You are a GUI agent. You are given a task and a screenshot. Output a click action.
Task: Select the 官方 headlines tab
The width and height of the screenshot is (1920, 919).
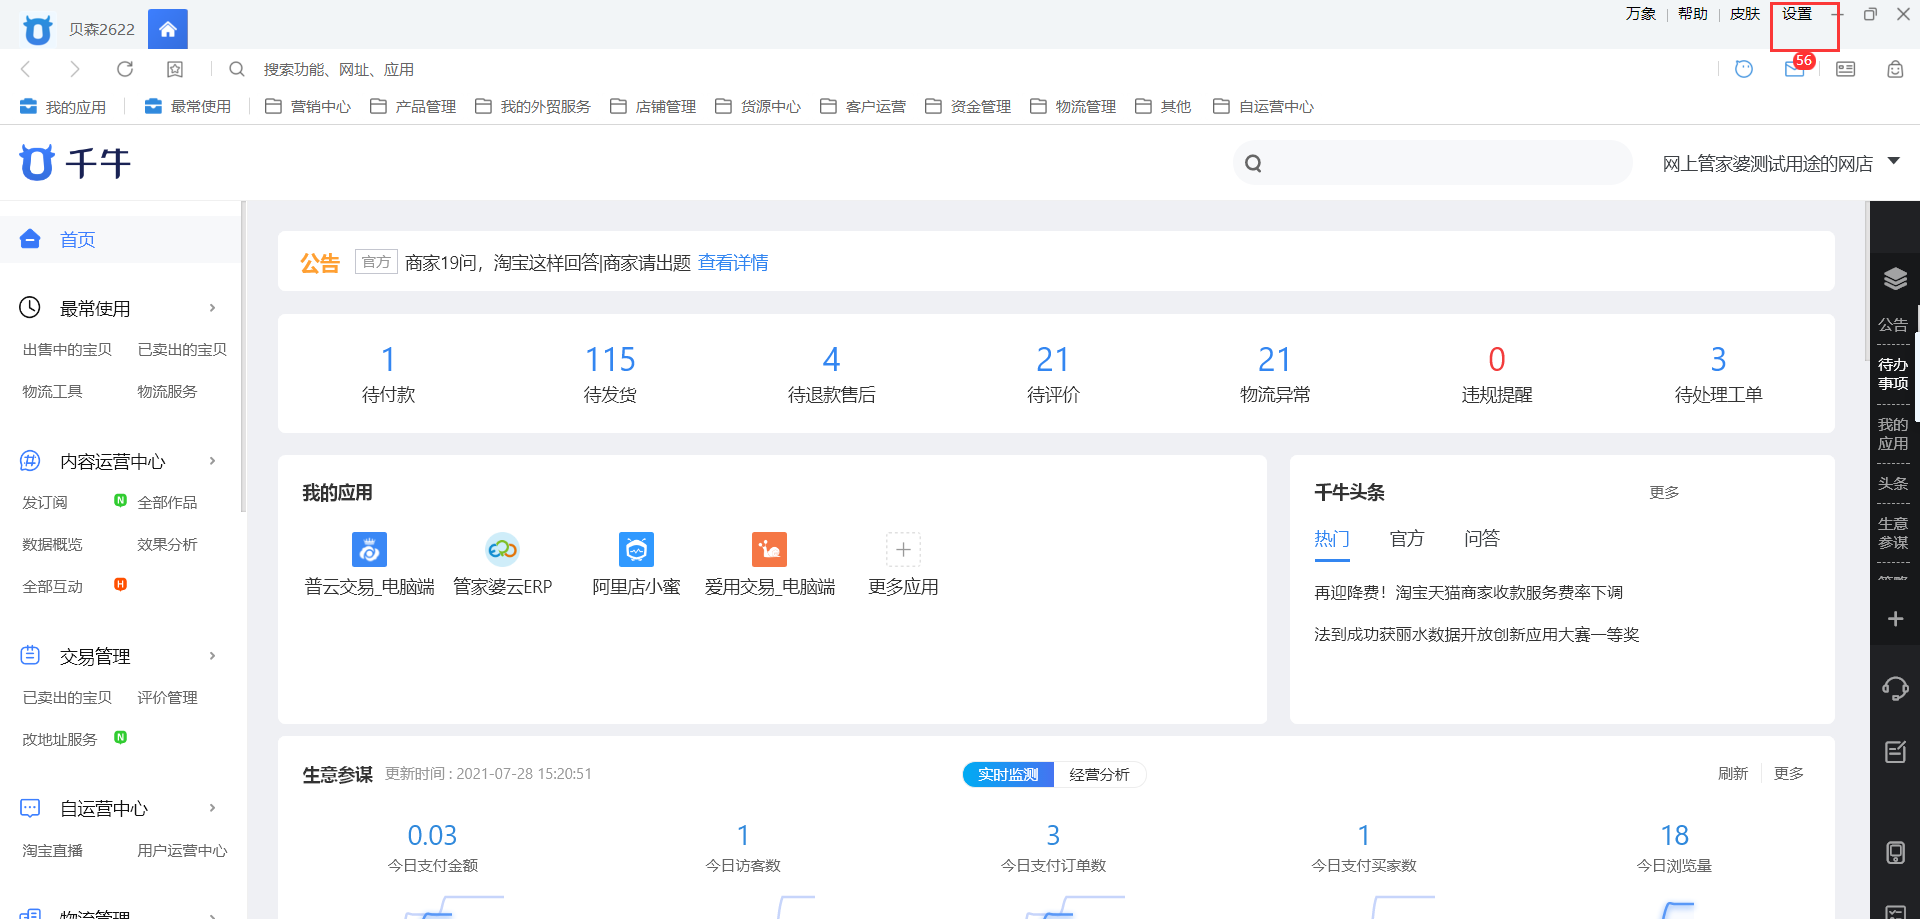[1407, 538]
